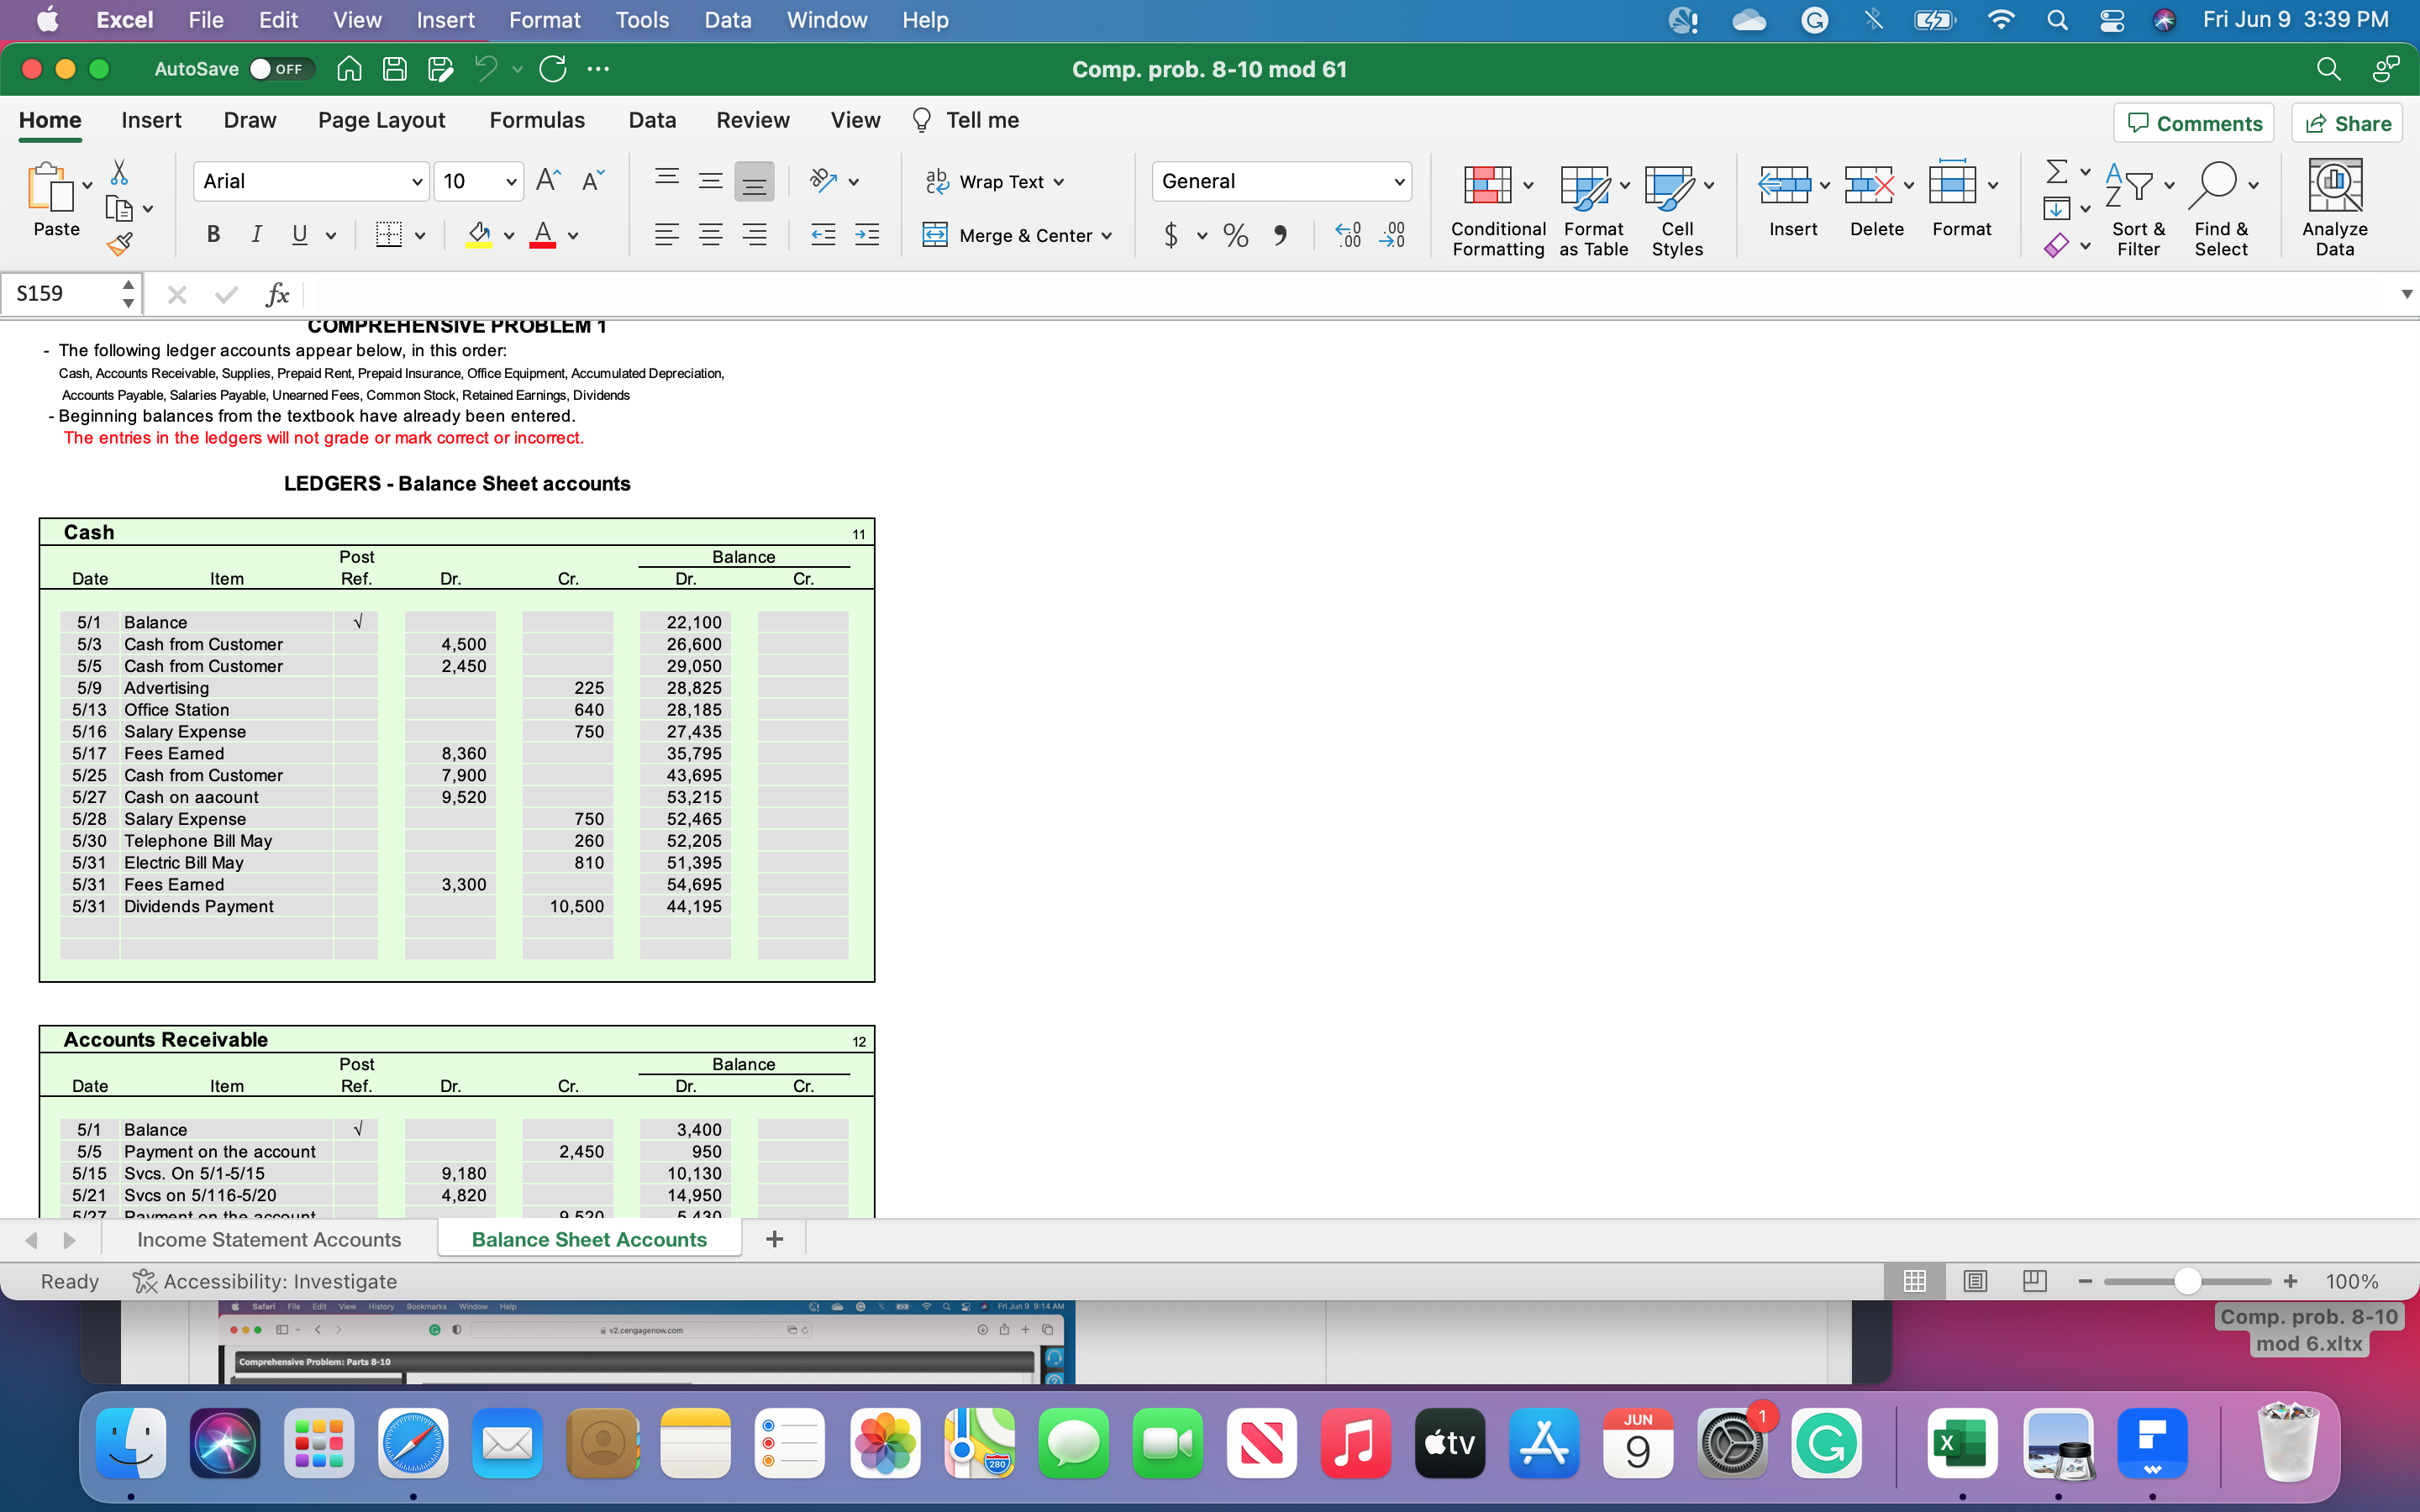Screen dimensions: 2420x1512
Task: Enable center text alignment
Action: pos(711,235)
